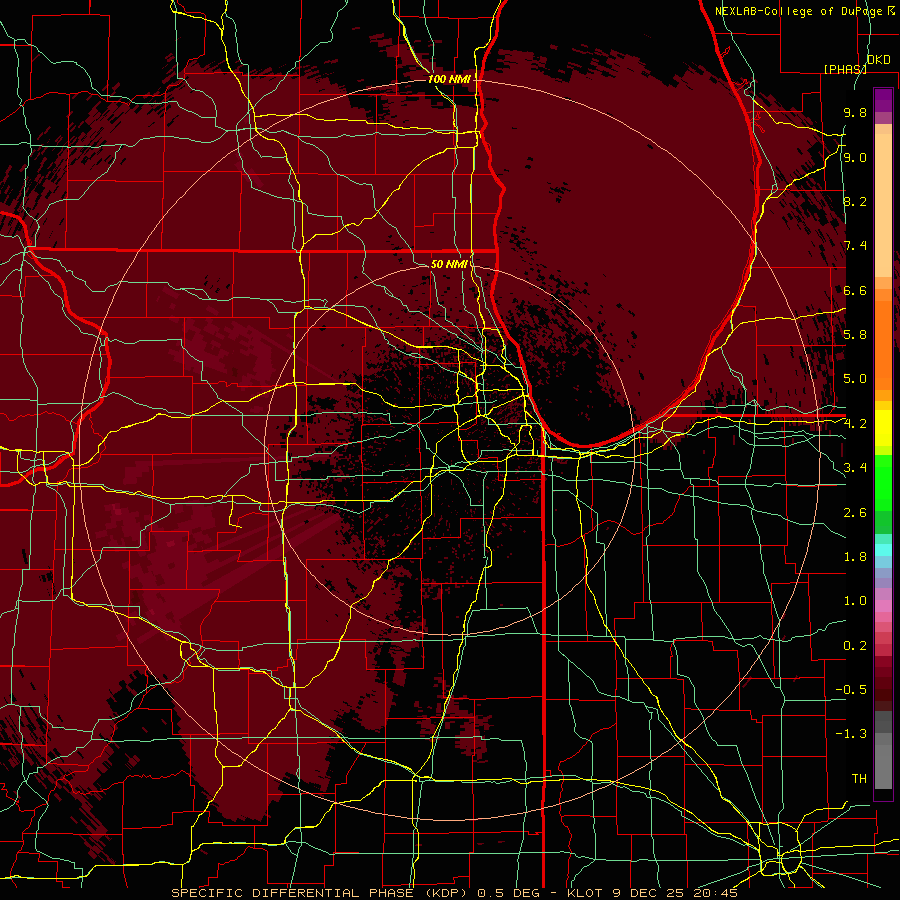Click the TH threshold label in legend
The height and width of the screenshot is (900, 900).
(859, 779)
